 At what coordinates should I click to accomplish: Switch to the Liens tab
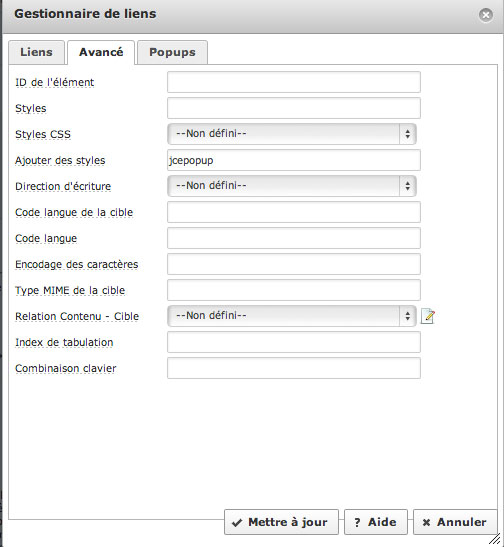tap(36, 52)
